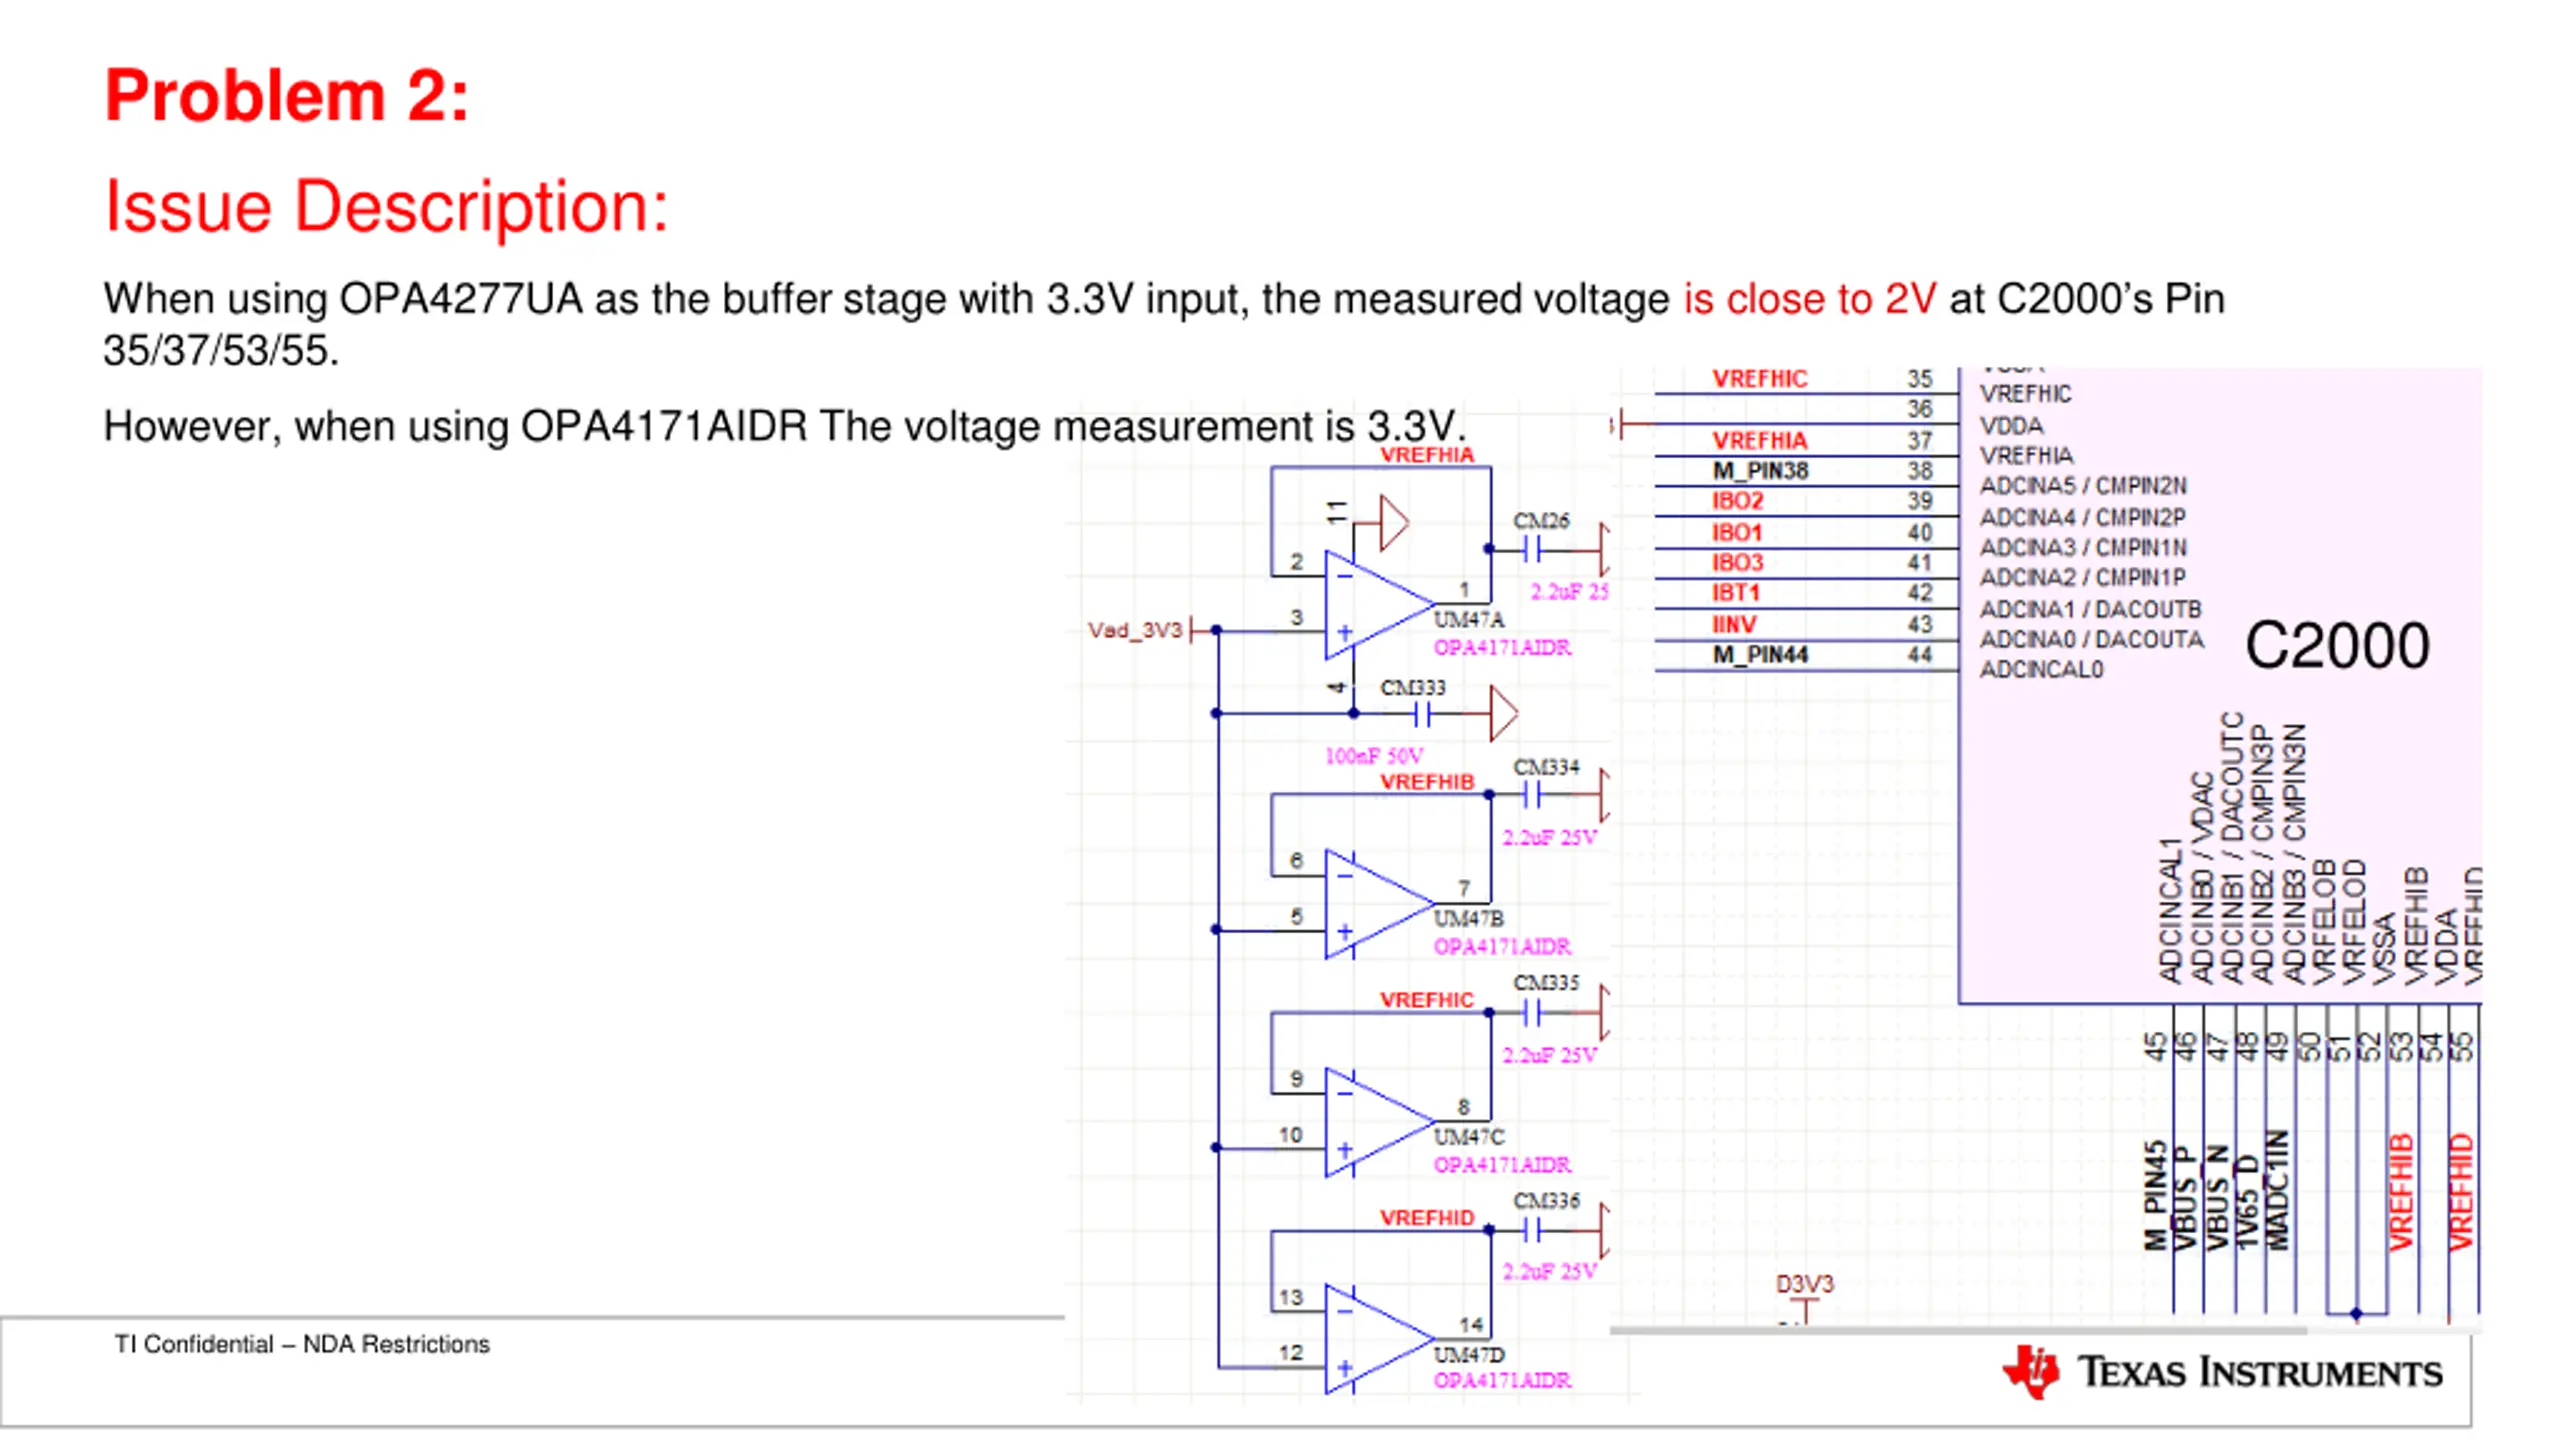Image resolution: width=2560 pixels, height=1440 pixels.
Task: Click pin number 40 on C2000
Action: point(1919,533)
